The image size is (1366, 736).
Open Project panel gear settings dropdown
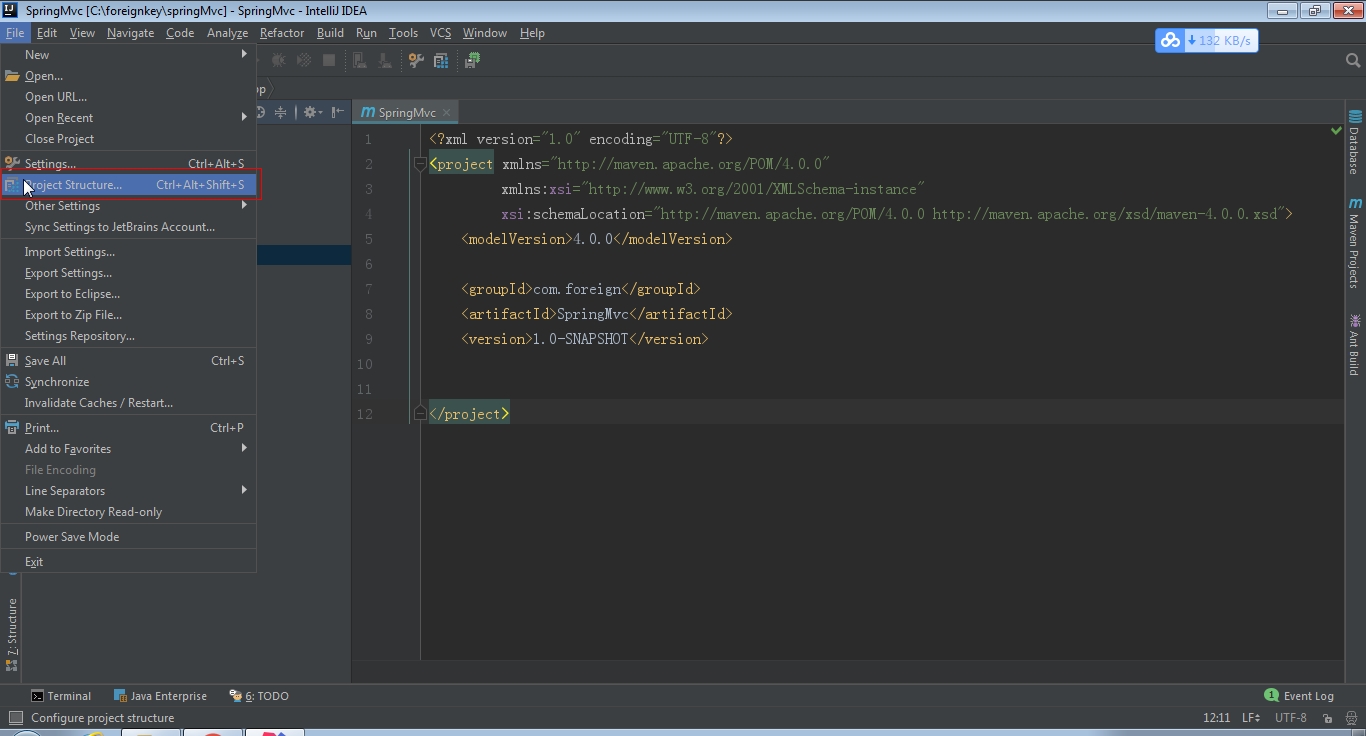(313, 112)
